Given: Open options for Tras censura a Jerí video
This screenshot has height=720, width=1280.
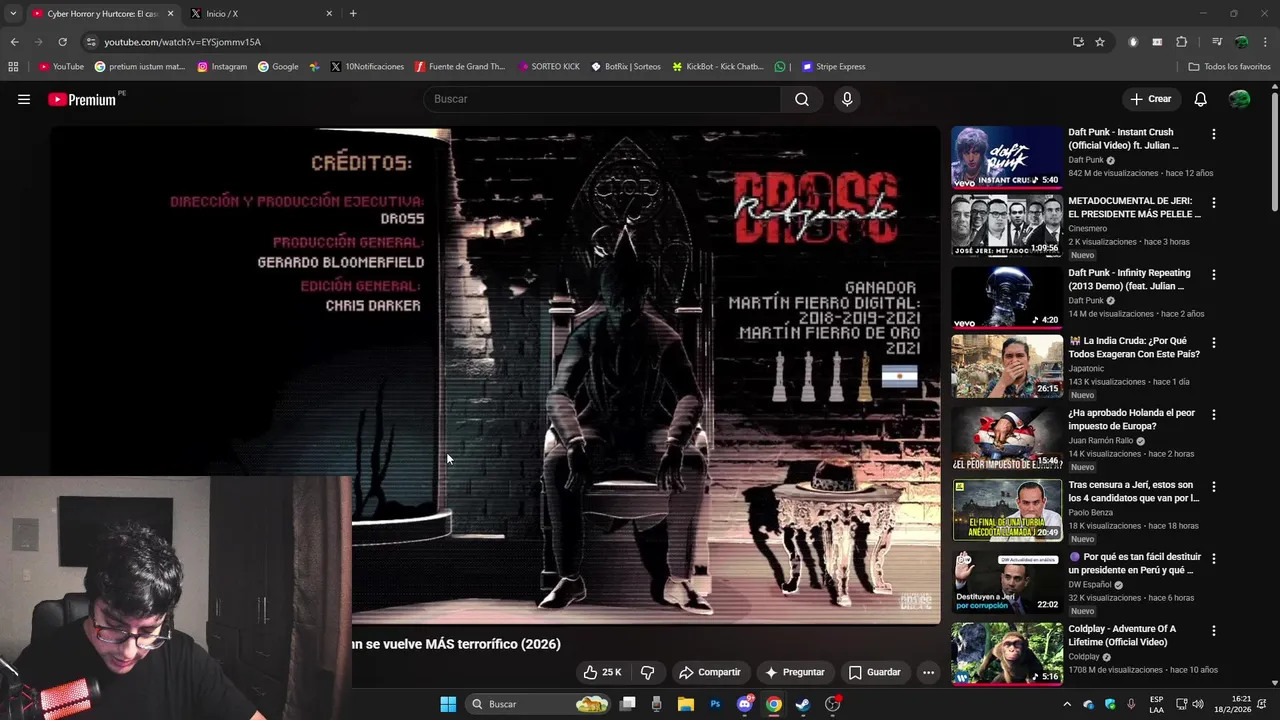Looking at the screenshot, I should point(1214,487).
